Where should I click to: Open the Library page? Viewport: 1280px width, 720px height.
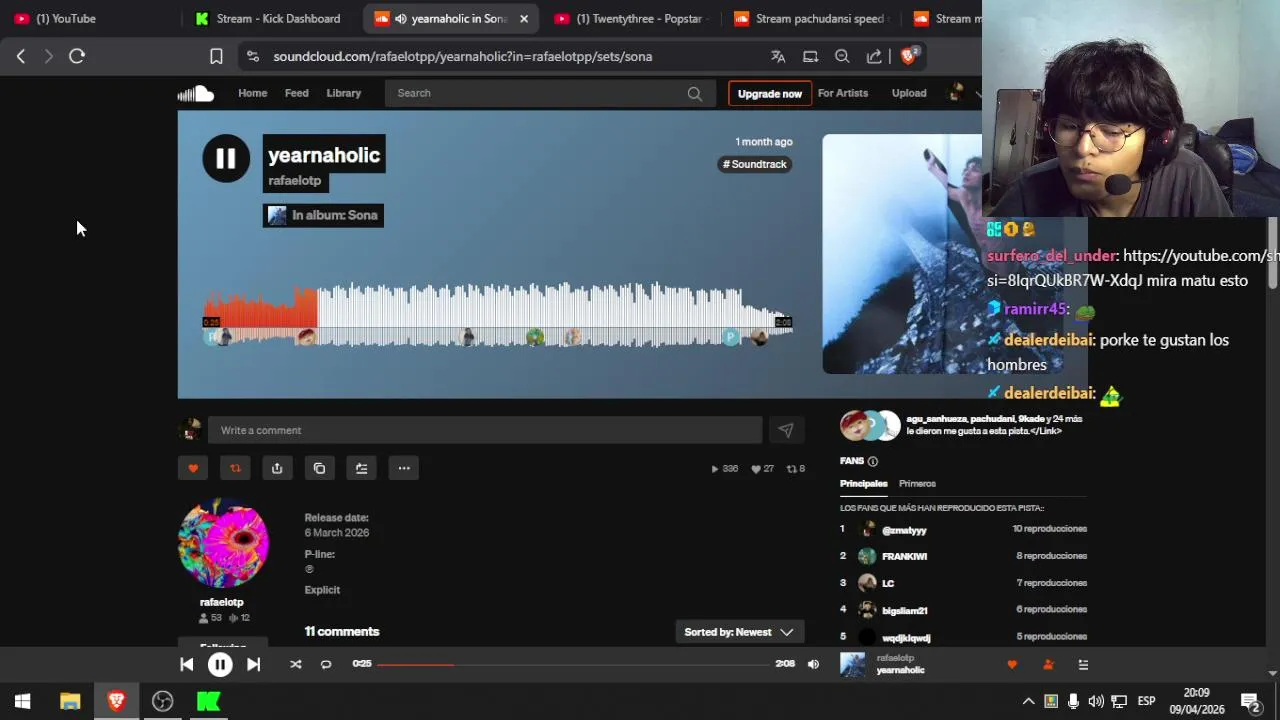[x=344, y=93]
